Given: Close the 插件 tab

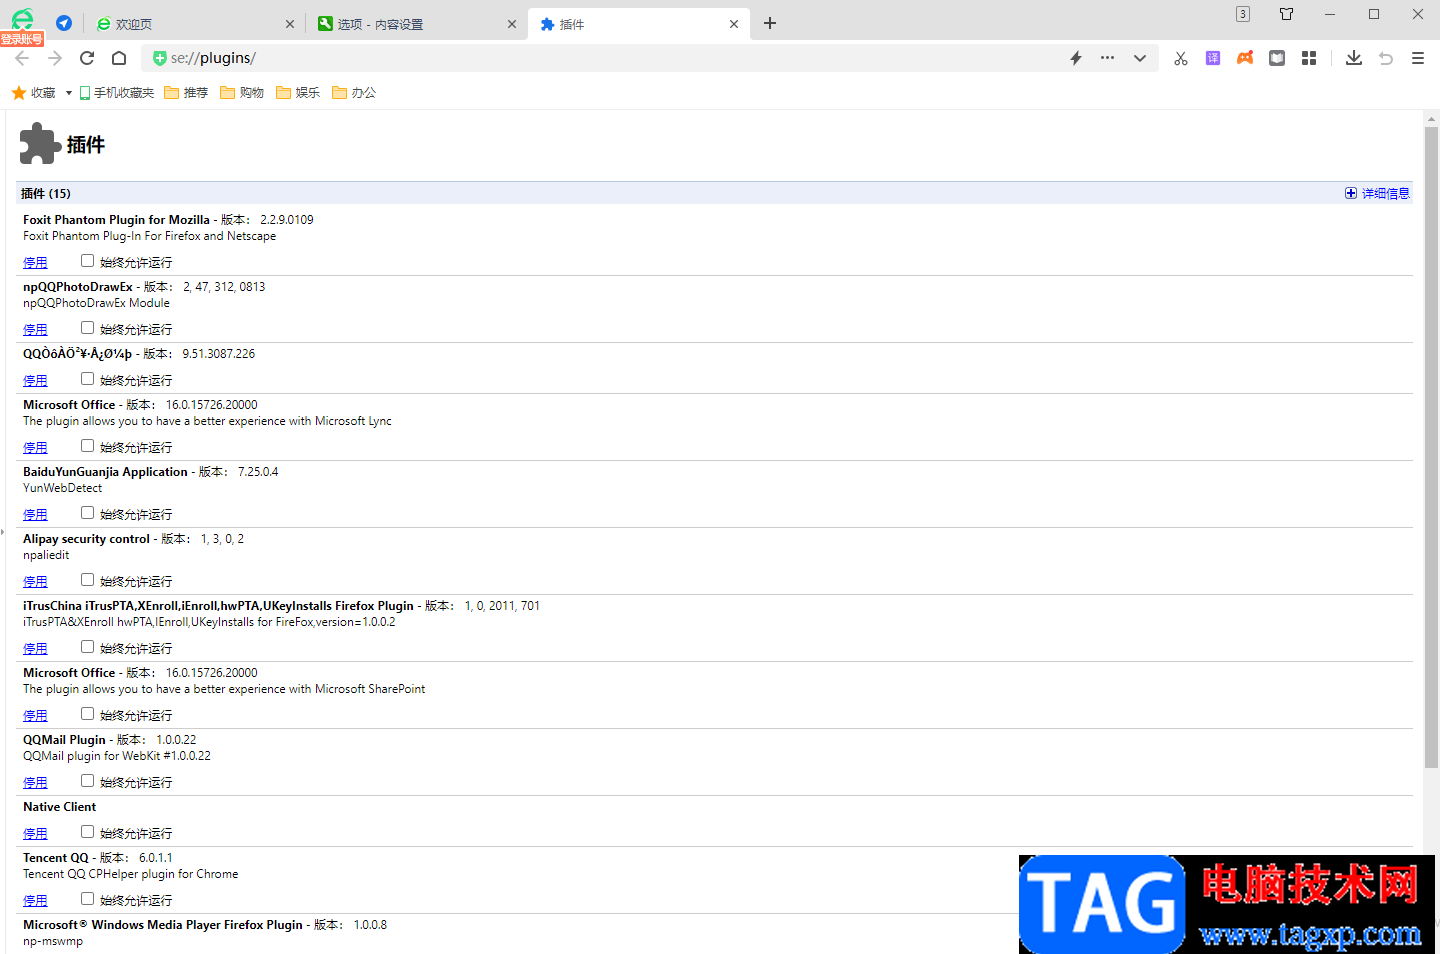Looking at the screenshot, I should (x=734, y=24).
